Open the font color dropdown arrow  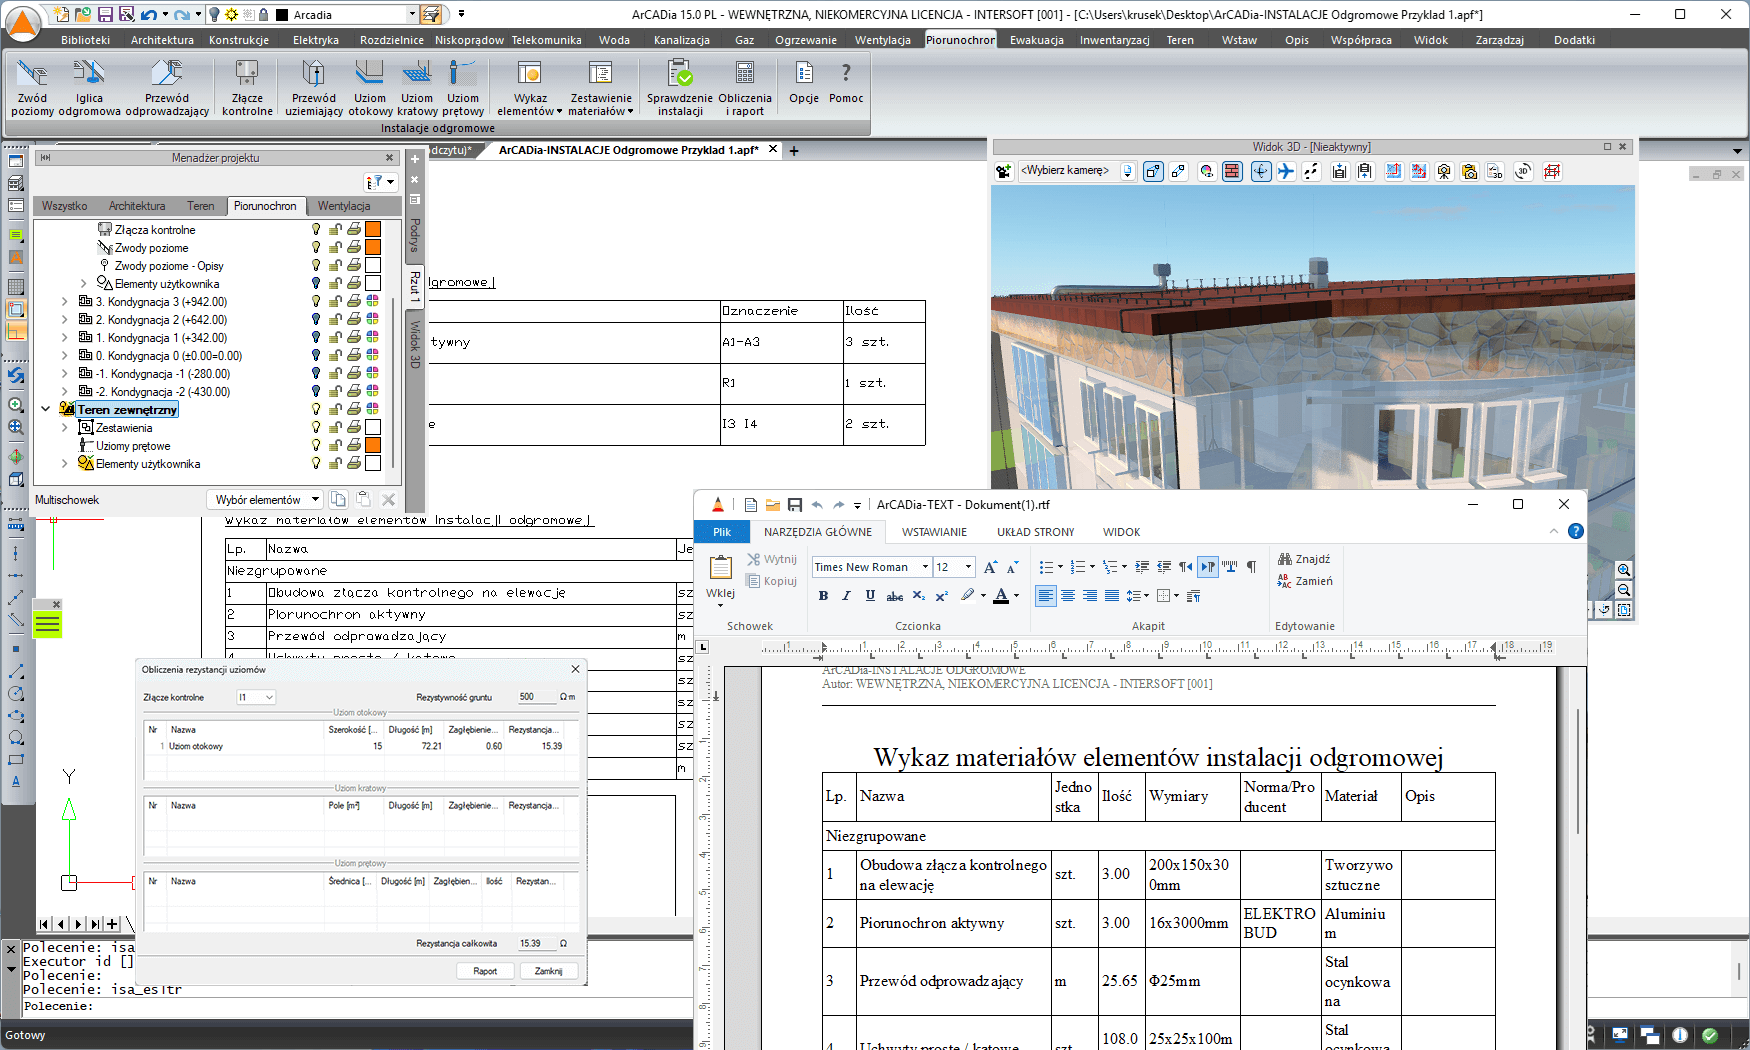(1016, 596)
